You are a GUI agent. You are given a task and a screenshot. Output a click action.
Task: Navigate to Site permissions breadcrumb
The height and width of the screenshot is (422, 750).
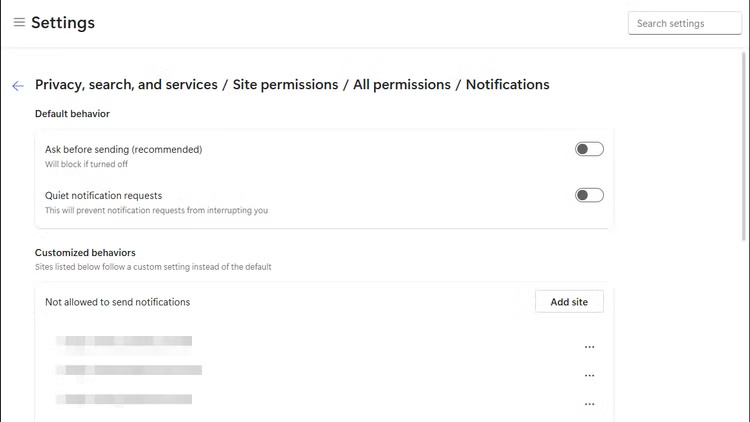pos(285,85)
